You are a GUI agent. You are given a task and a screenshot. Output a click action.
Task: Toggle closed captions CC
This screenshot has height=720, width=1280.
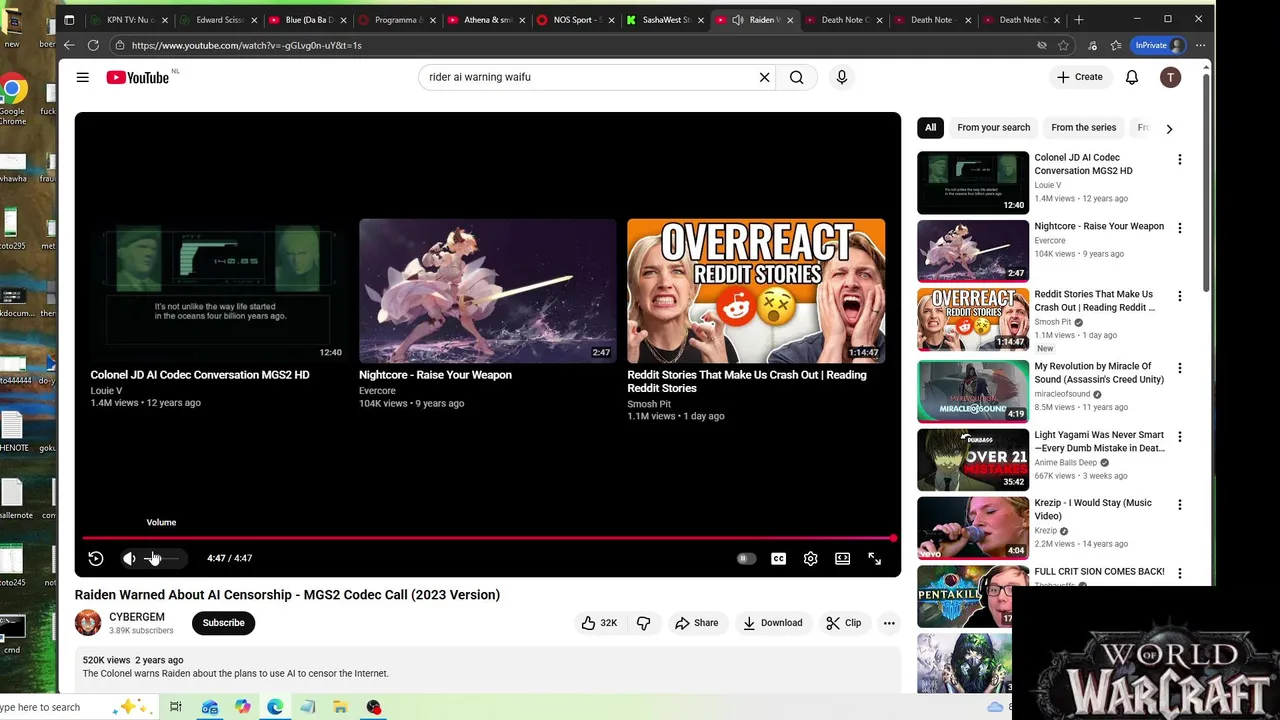click(778, 559)
